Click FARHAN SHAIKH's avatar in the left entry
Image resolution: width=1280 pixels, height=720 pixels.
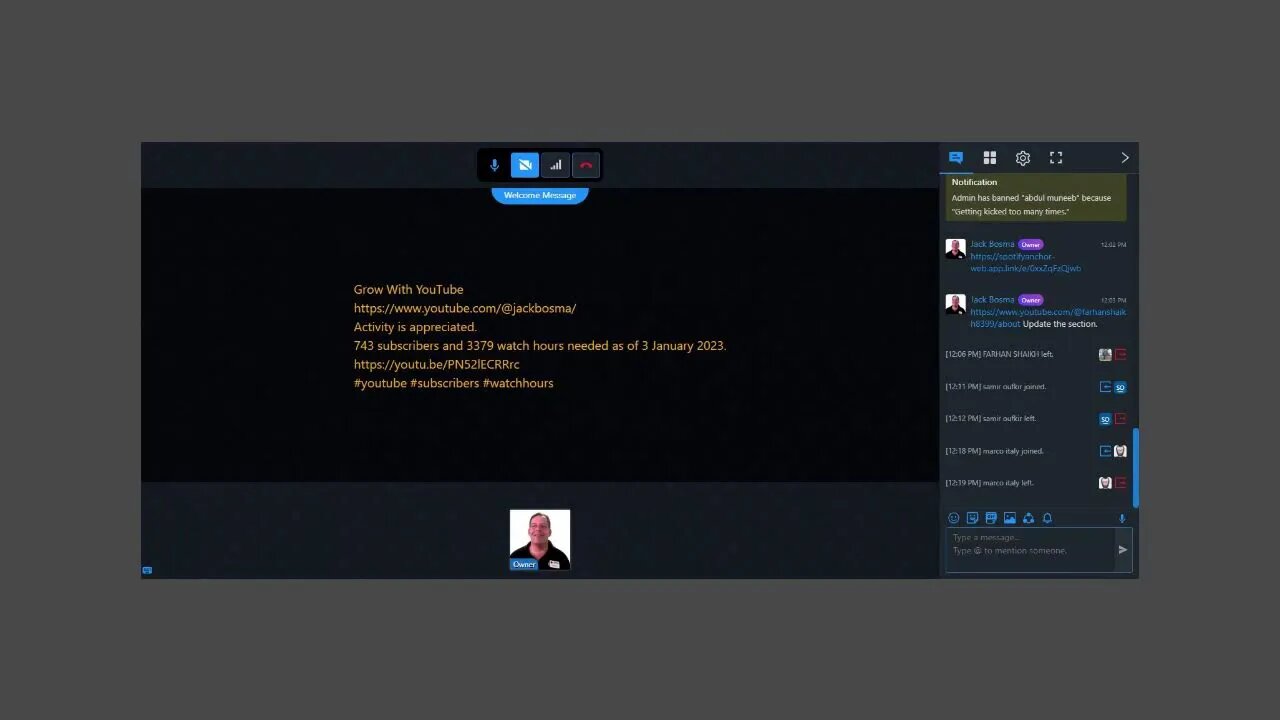click(x=1105, y=355)
